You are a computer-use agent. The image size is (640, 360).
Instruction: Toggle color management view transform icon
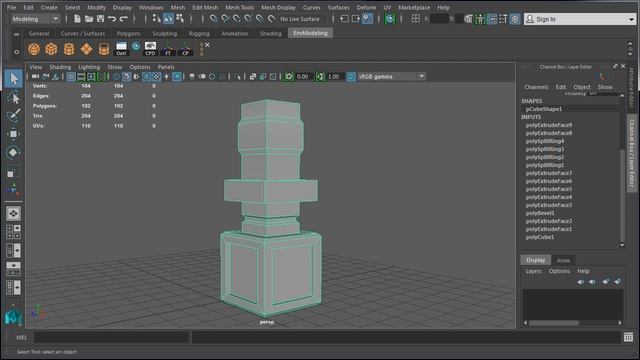(351, 76)
